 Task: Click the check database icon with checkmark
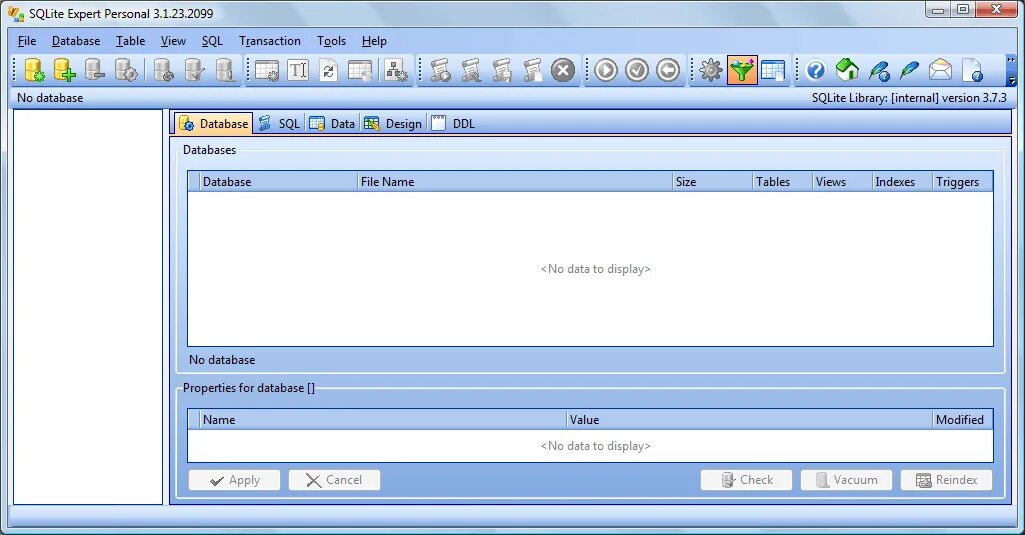click(194, 70)
